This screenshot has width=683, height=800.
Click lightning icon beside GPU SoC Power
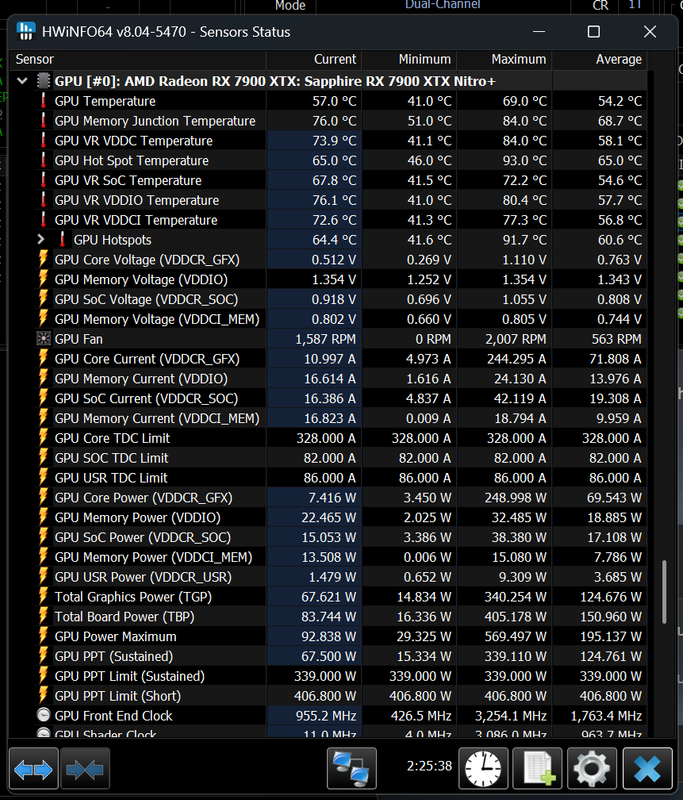click(x=43, y=537)
